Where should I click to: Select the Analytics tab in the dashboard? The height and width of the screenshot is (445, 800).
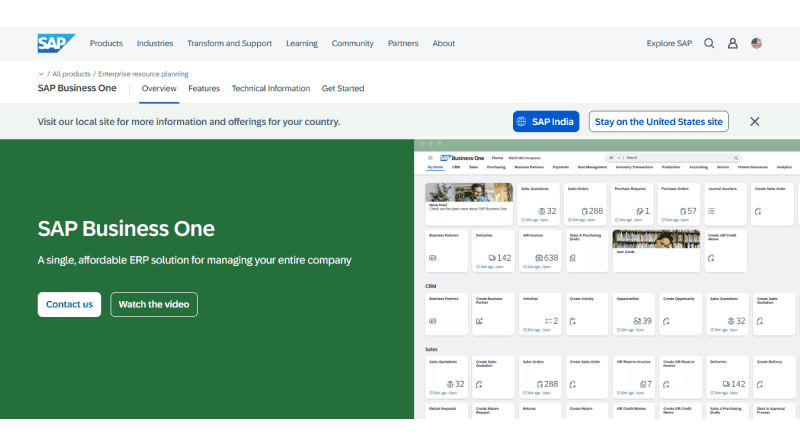click(784, 167)
